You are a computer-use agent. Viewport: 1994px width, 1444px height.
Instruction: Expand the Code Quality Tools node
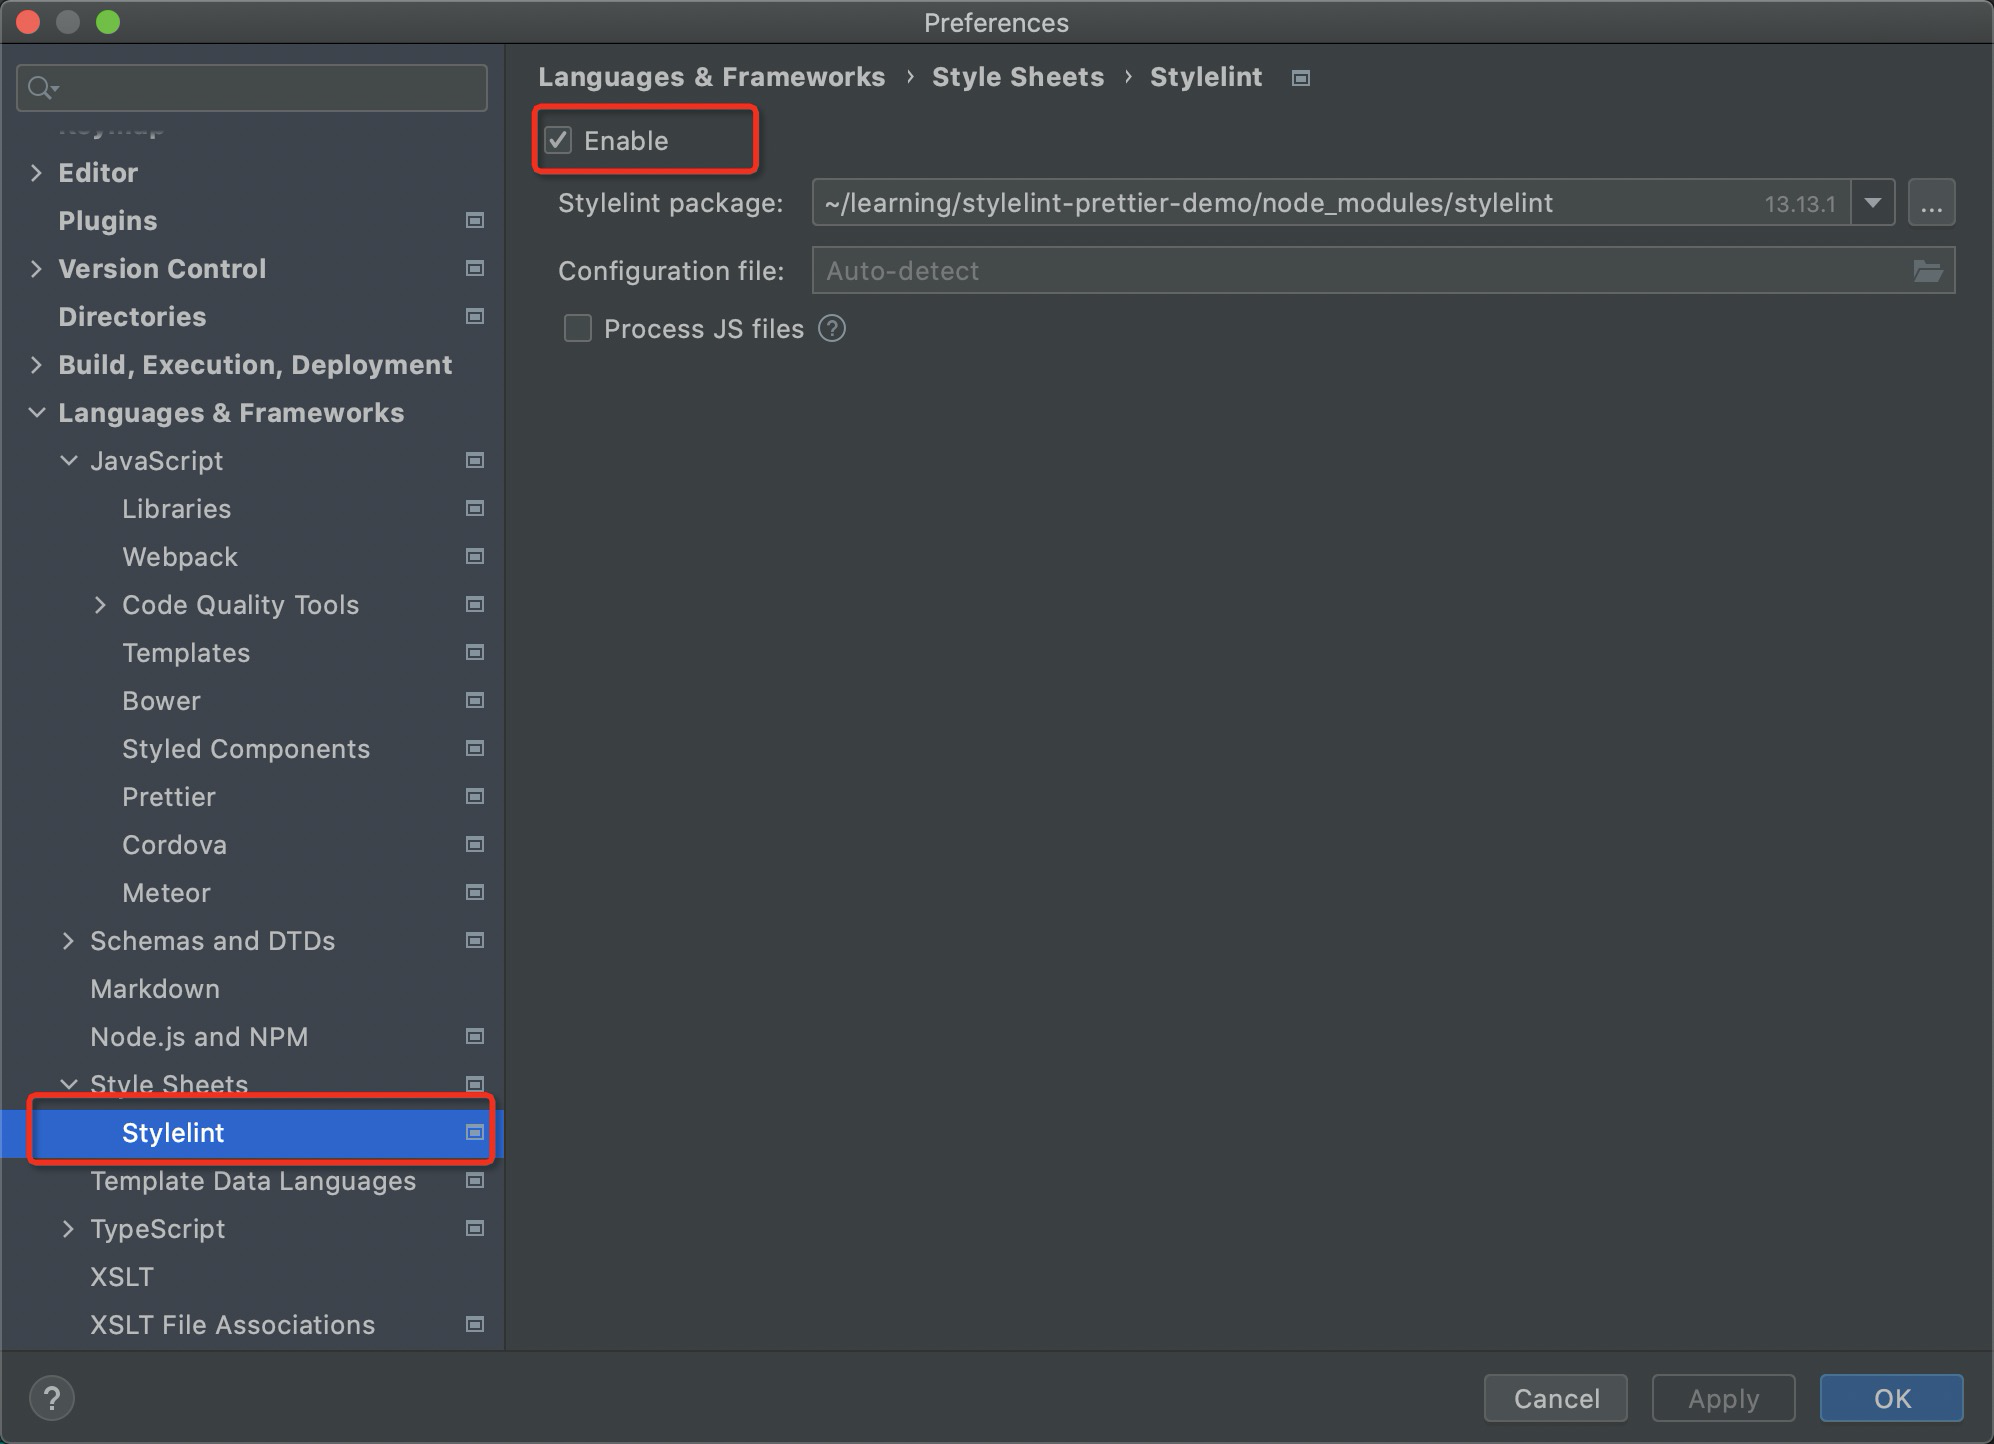[100, 605]
